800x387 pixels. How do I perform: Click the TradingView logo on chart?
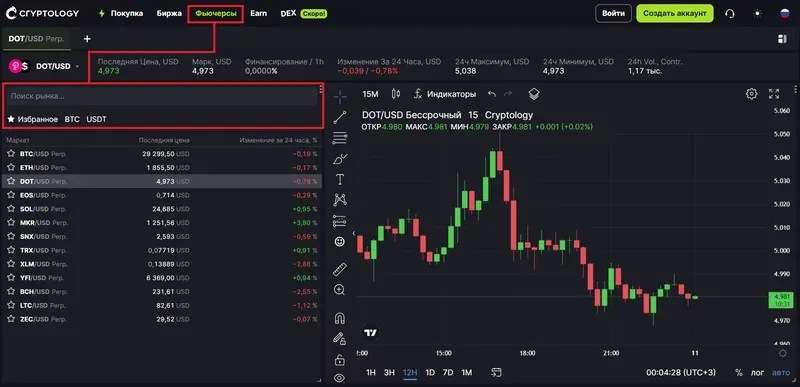tap(371, 333)
